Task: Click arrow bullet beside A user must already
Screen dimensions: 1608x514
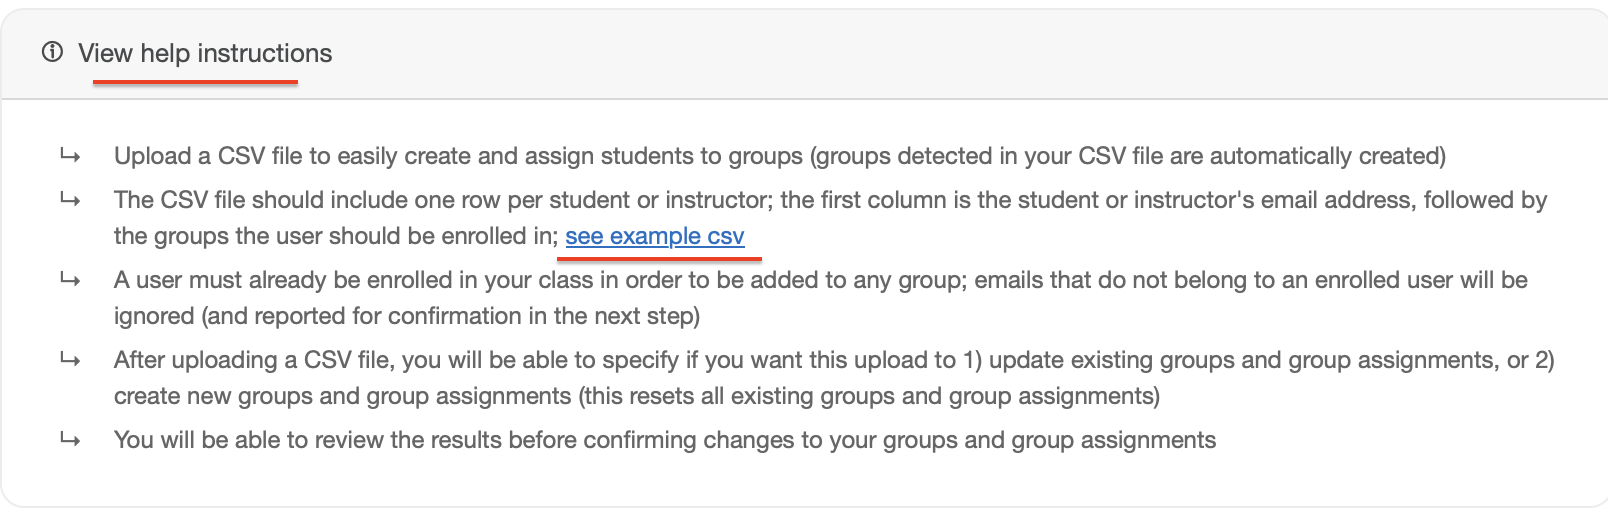Action: [x=70, y=280]
